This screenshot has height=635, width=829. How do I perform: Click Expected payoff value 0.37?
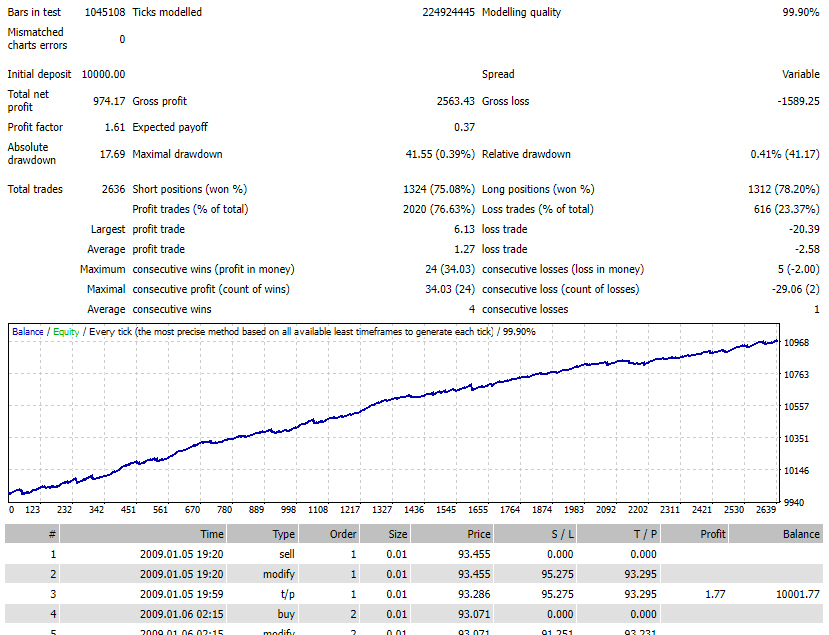pos(464,127)
